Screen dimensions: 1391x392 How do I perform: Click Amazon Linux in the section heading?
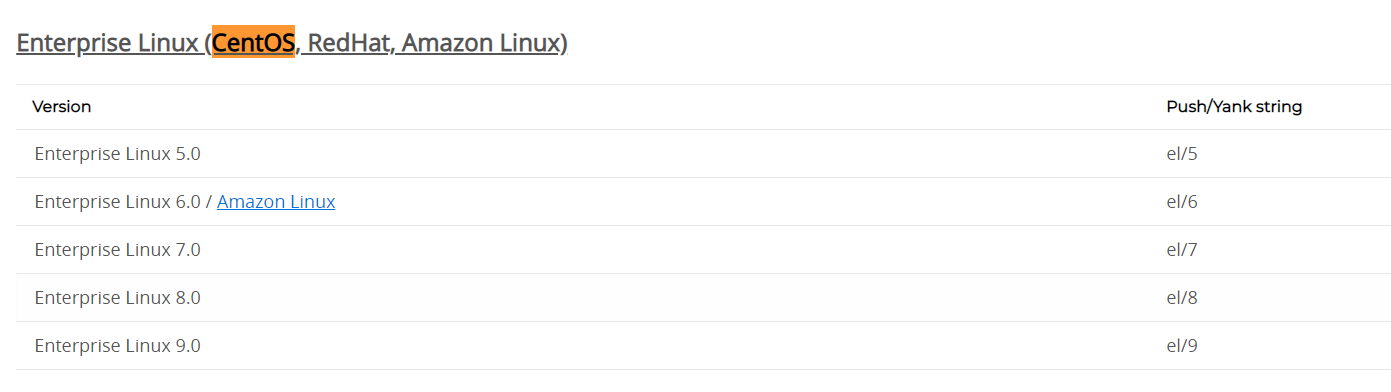(481, 43)
